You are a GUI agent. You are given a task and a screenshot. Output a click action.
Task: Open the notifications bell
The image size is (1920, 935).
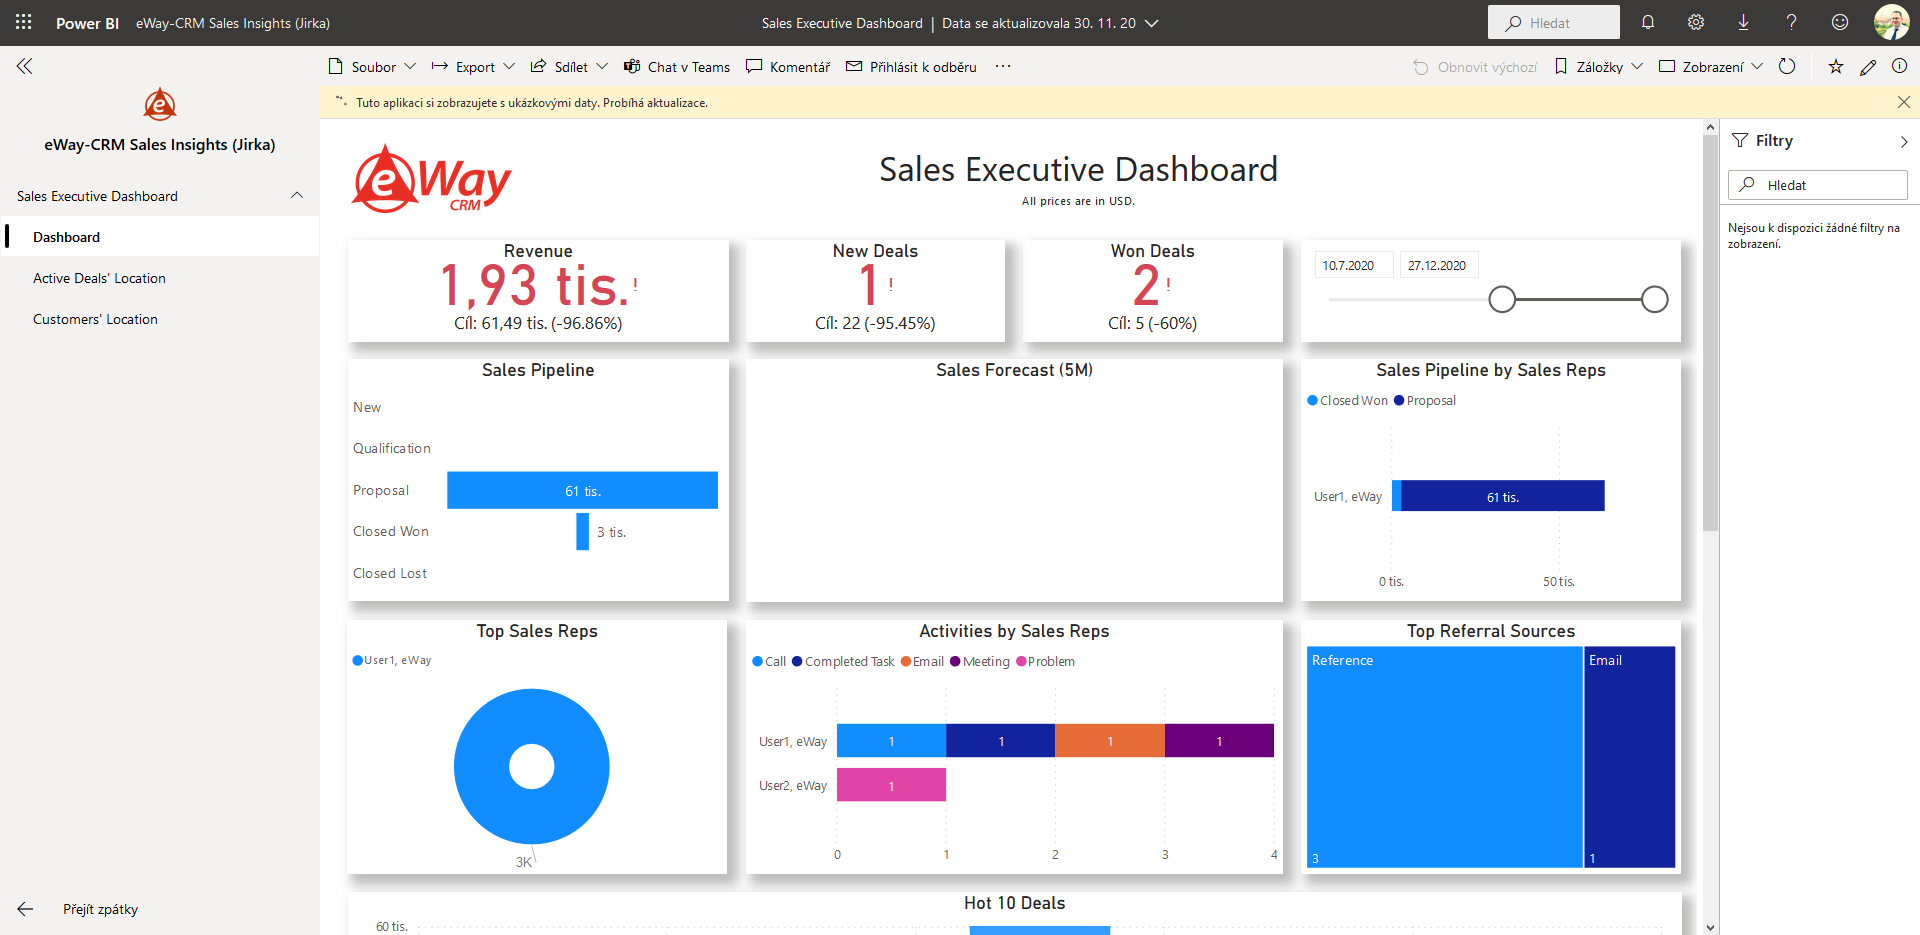(x=1648, y=22)
